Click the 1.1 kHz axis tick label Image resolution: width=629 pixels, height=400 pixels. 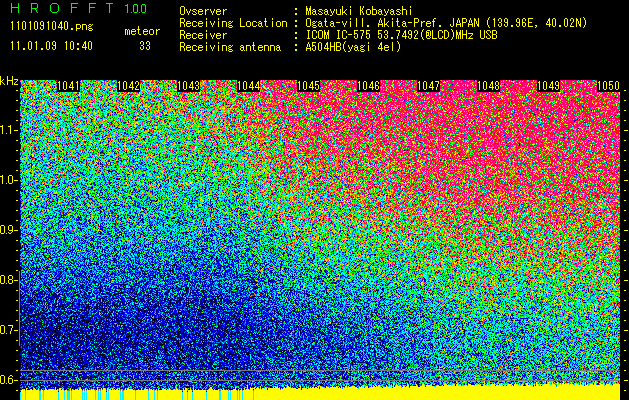tap(8, 130)
